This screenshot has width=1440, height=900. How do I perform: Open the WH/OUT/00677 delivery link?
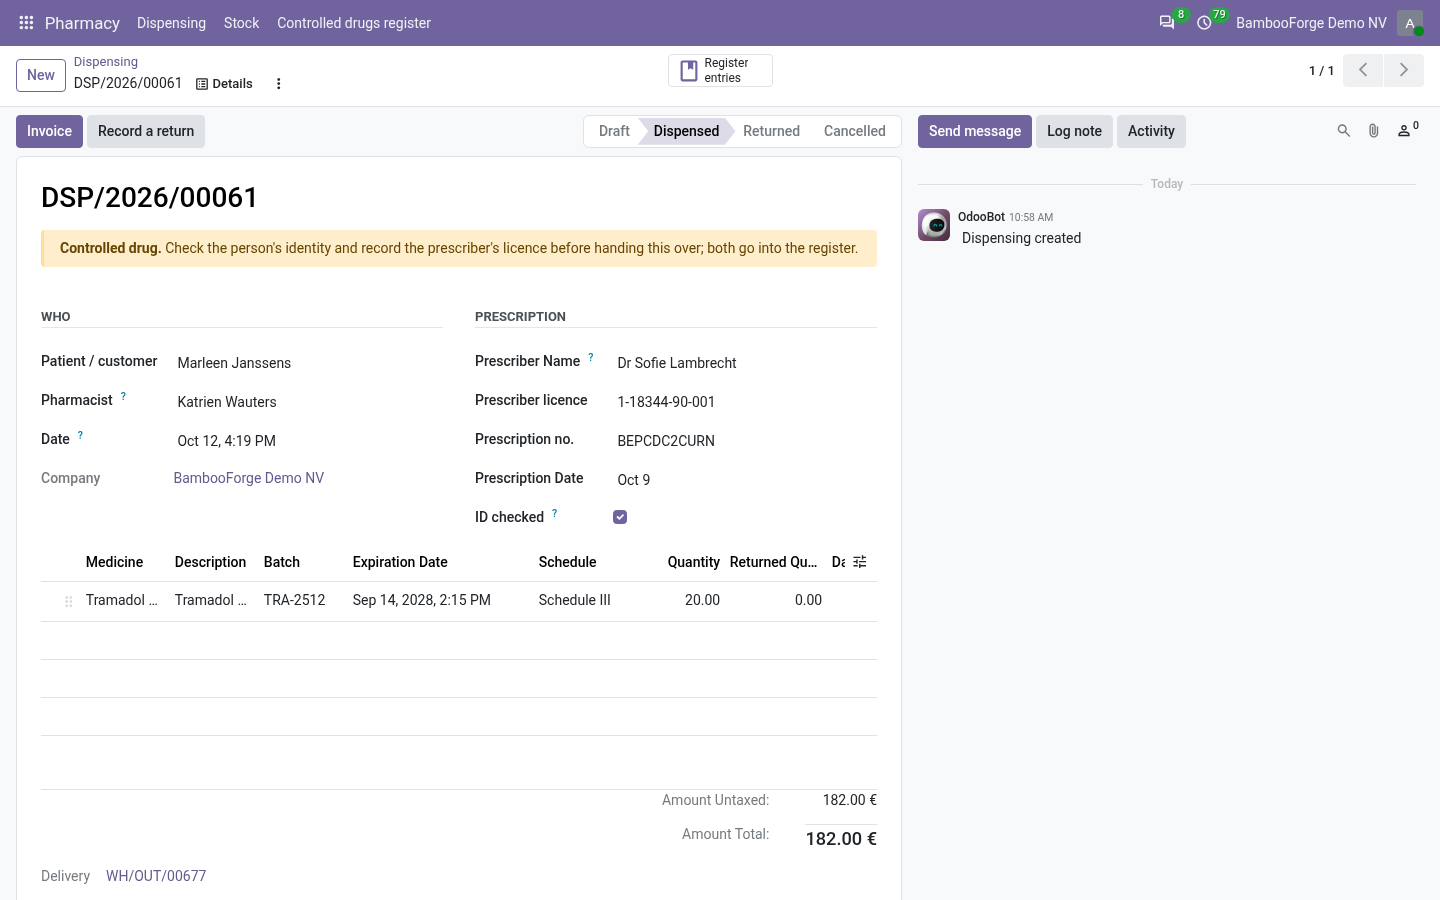pos(156,876)
